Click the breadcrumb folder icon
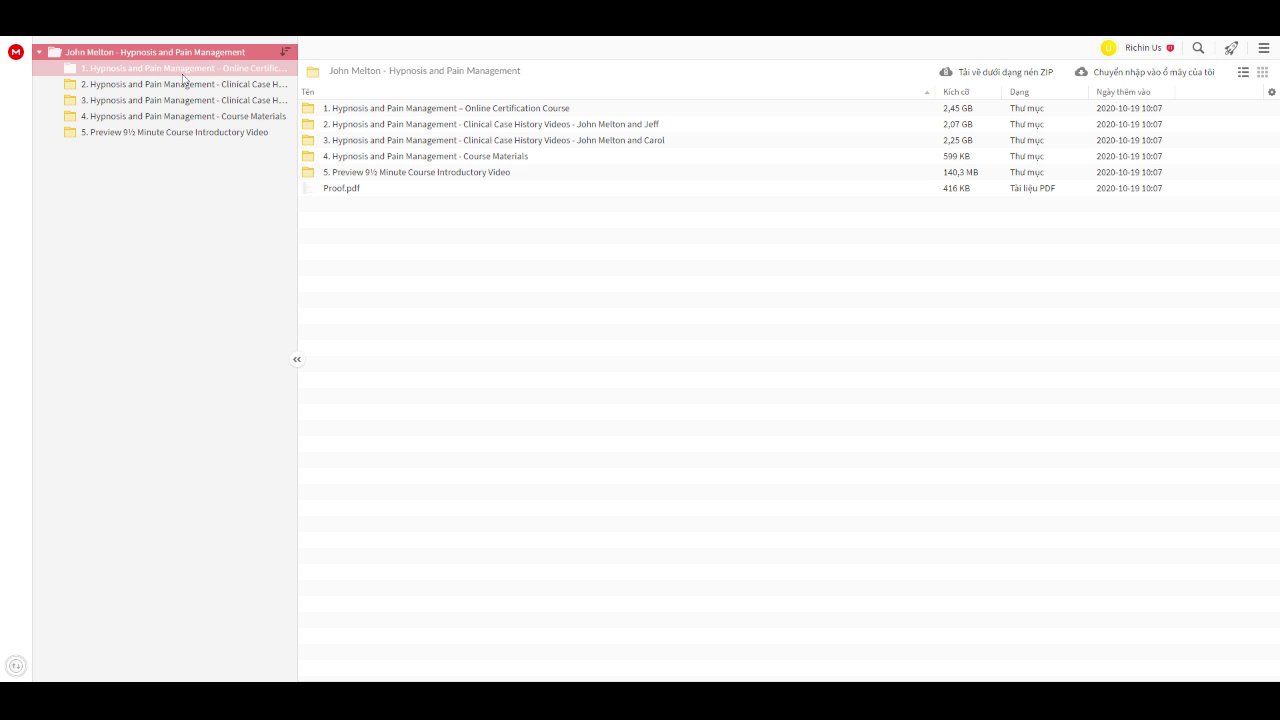1280x720 pixels. tap(313, 72)
